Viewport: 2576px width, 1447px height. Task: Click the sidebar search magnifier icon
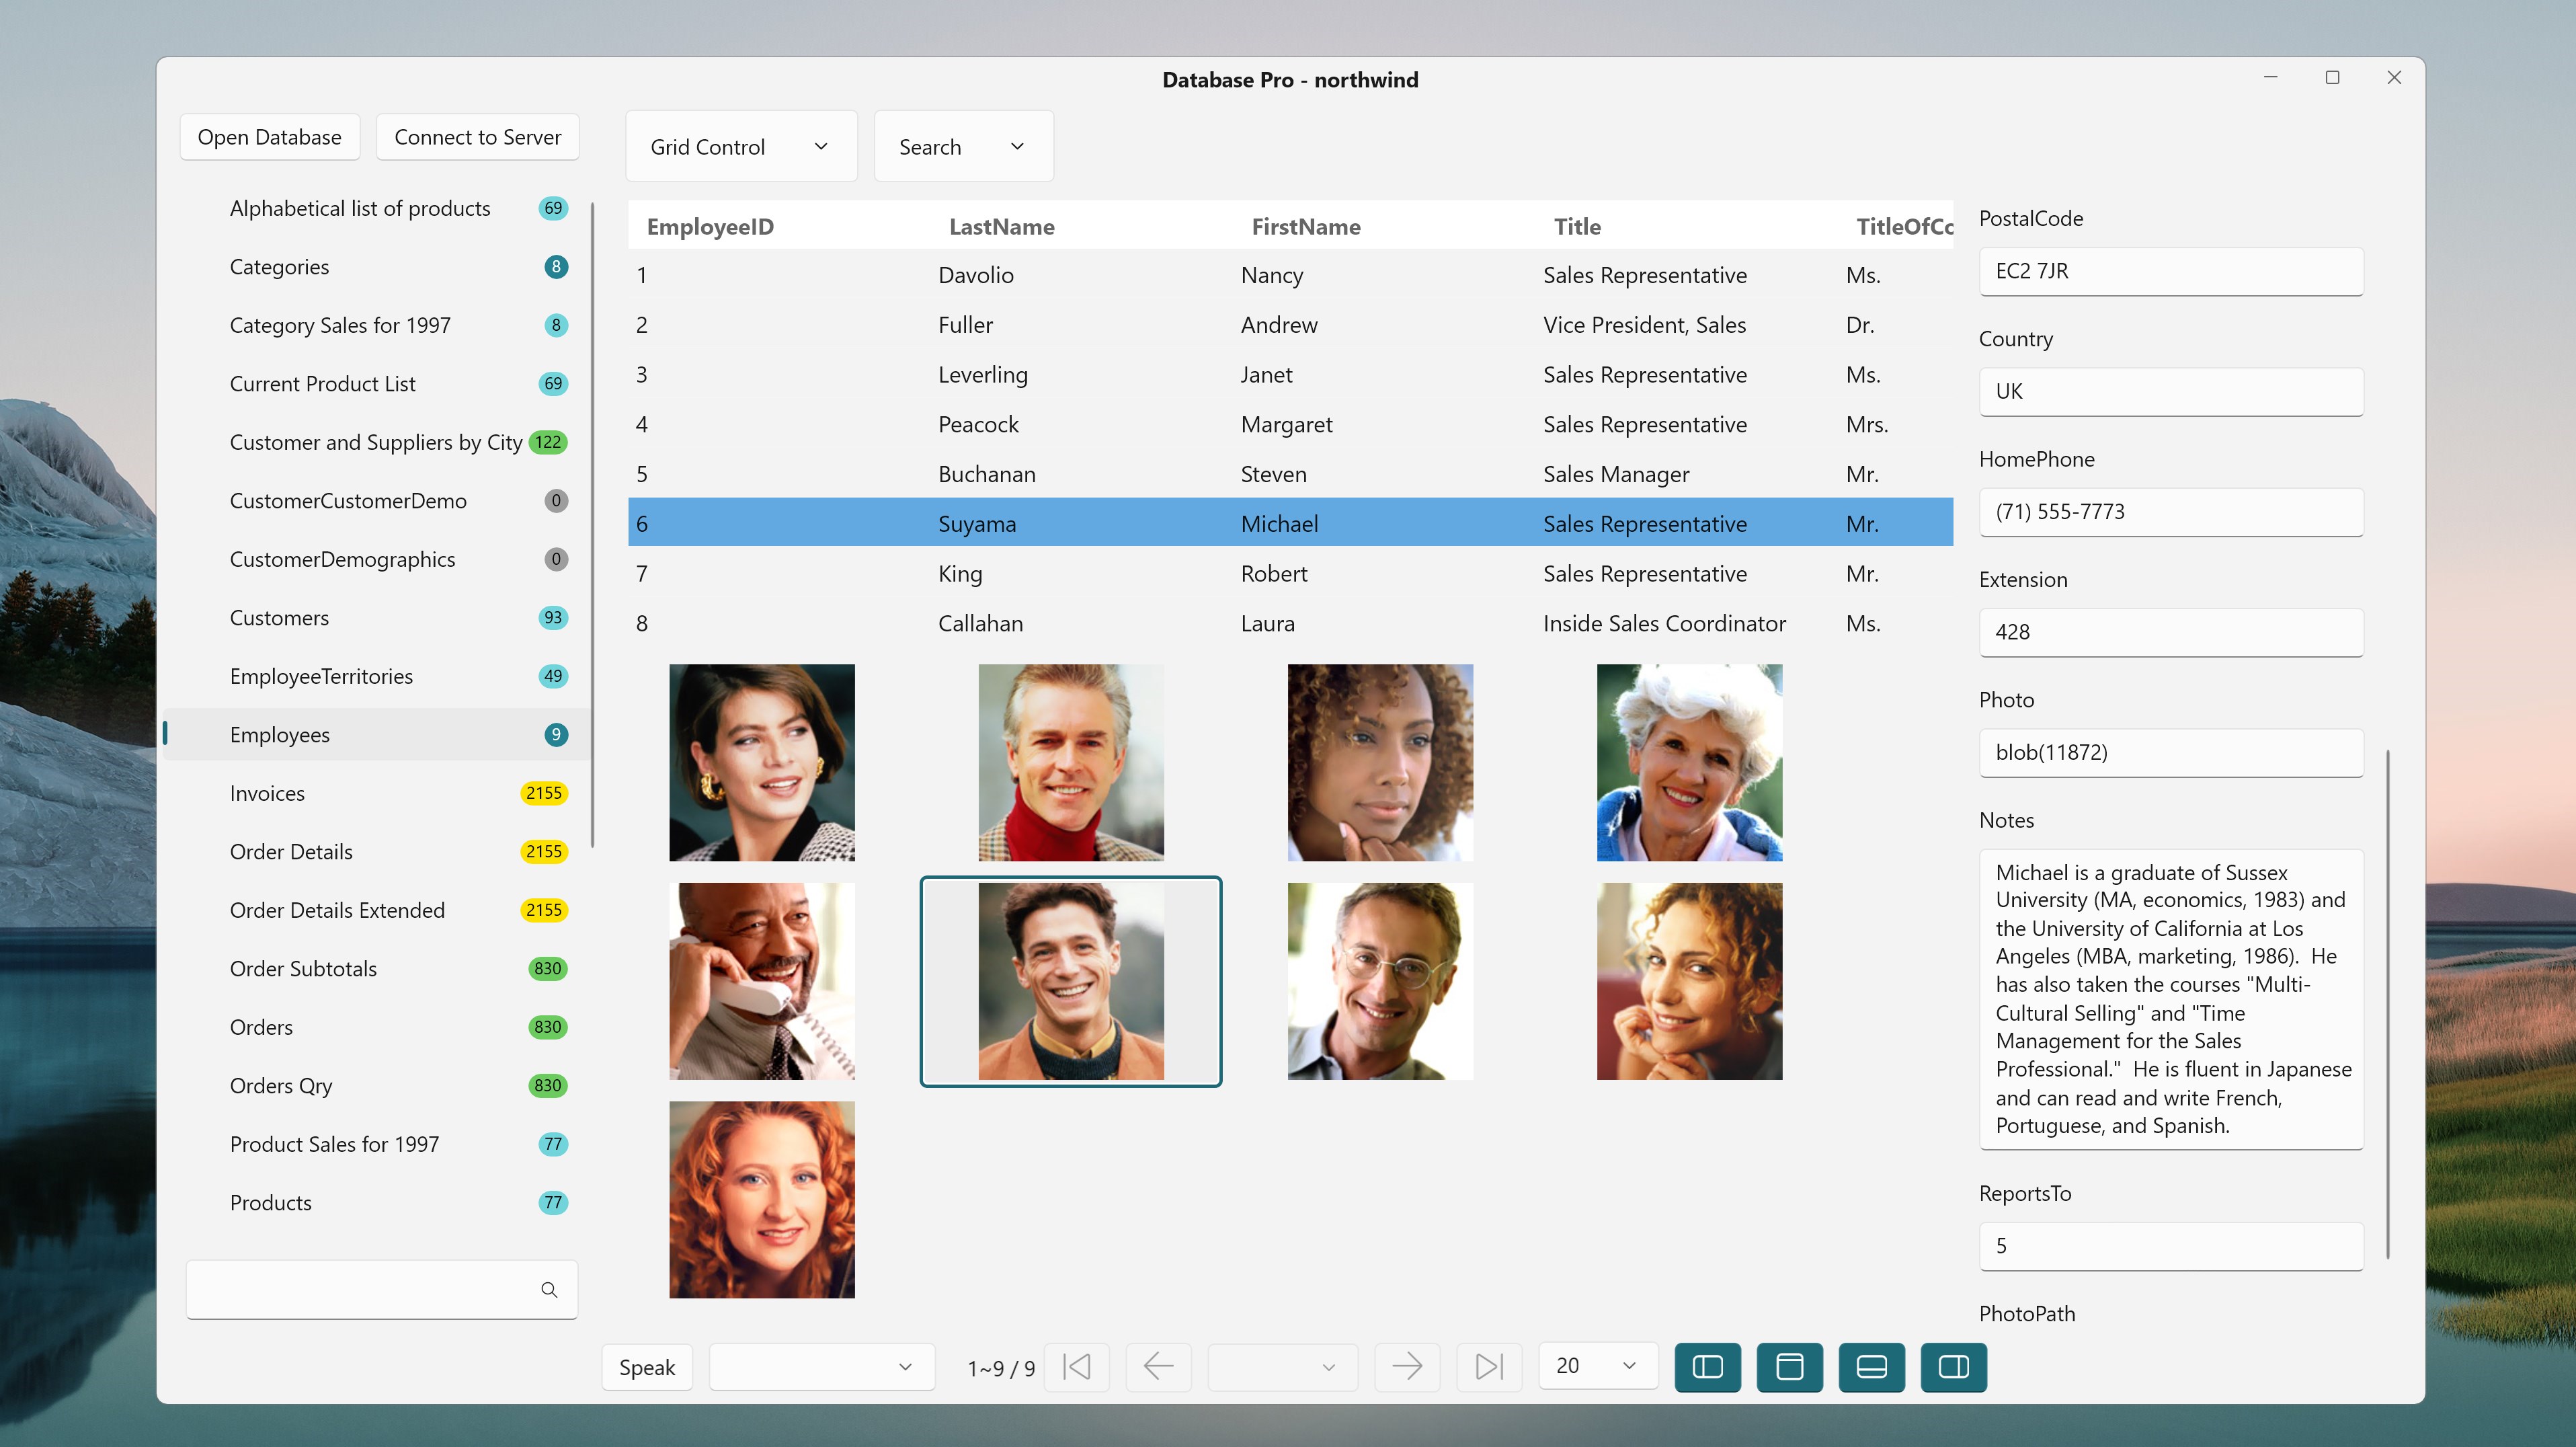pyautogui.click(x=549, y=1289)
